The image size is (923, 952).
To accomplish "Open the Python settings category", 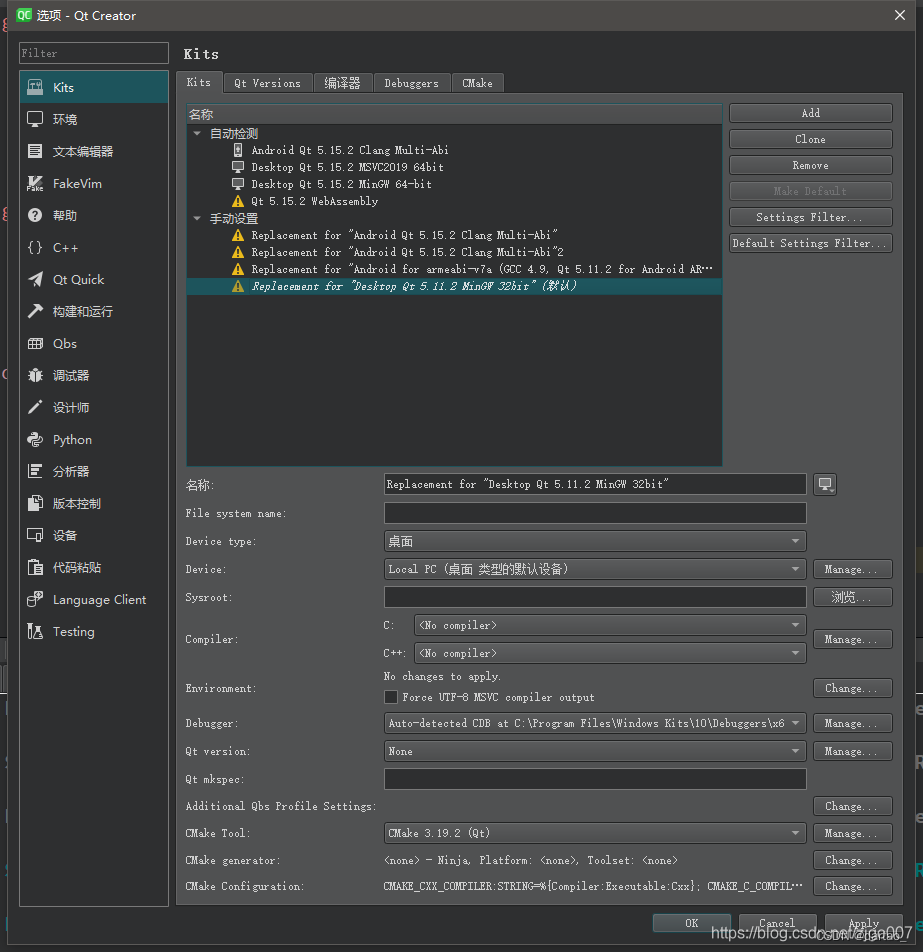I will tap(94, 440).
